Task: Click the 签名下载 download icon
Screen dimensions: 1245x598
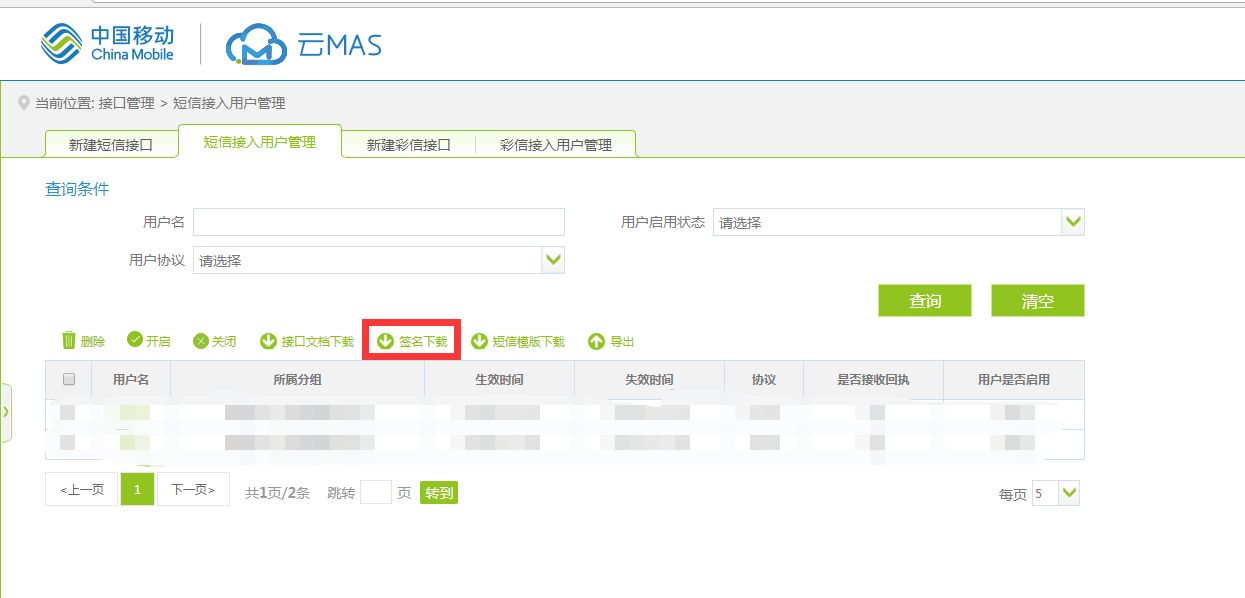Action: [x=385, y=342]
